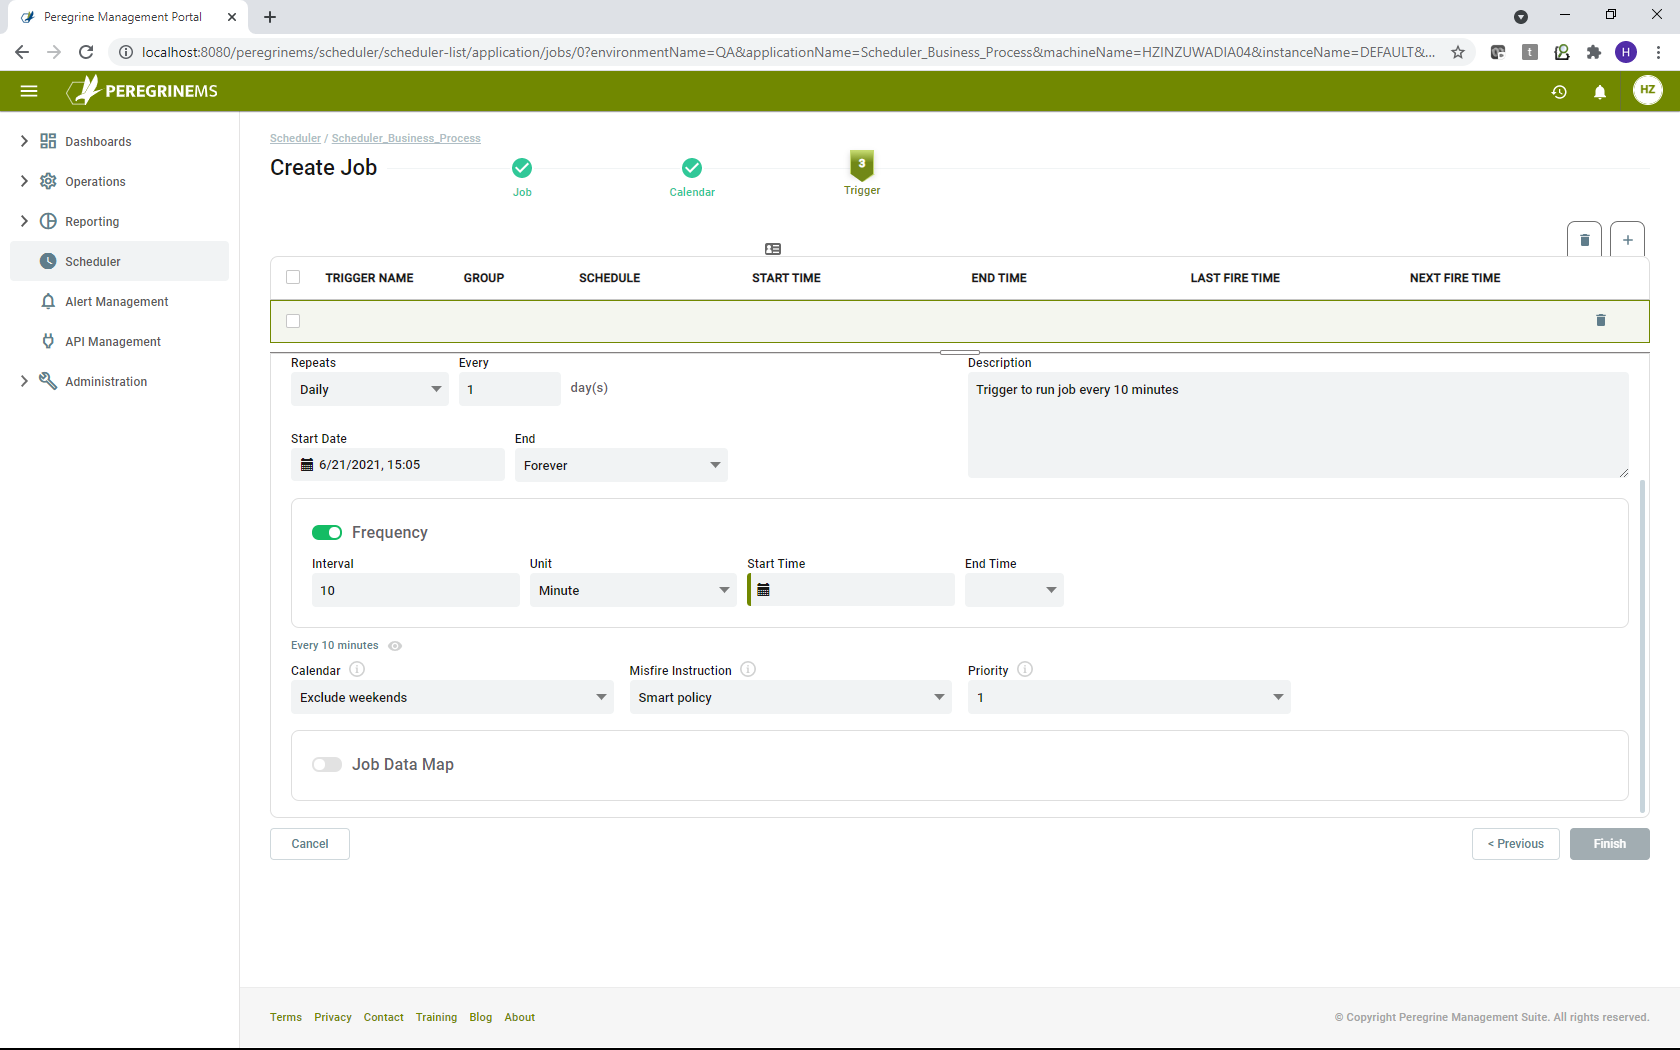
Task: Expand the Dashboards menu chevron
Action: pyautogui.click(x=24, y=141)
